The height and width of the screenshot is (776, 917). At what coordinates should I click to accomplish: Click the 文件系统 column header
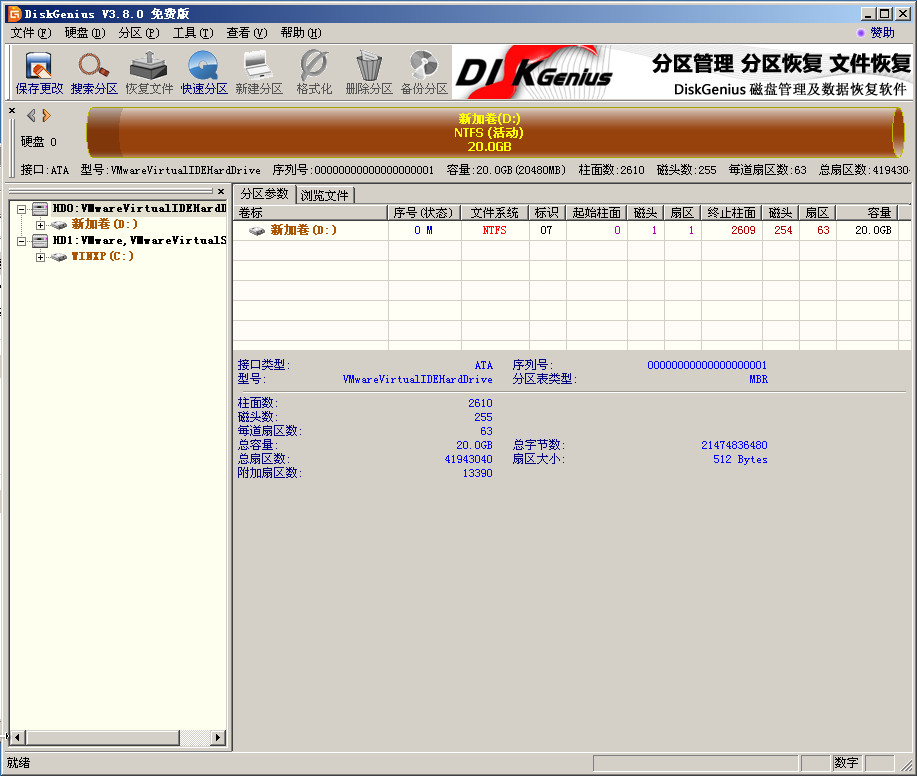(x=495, y=213)
